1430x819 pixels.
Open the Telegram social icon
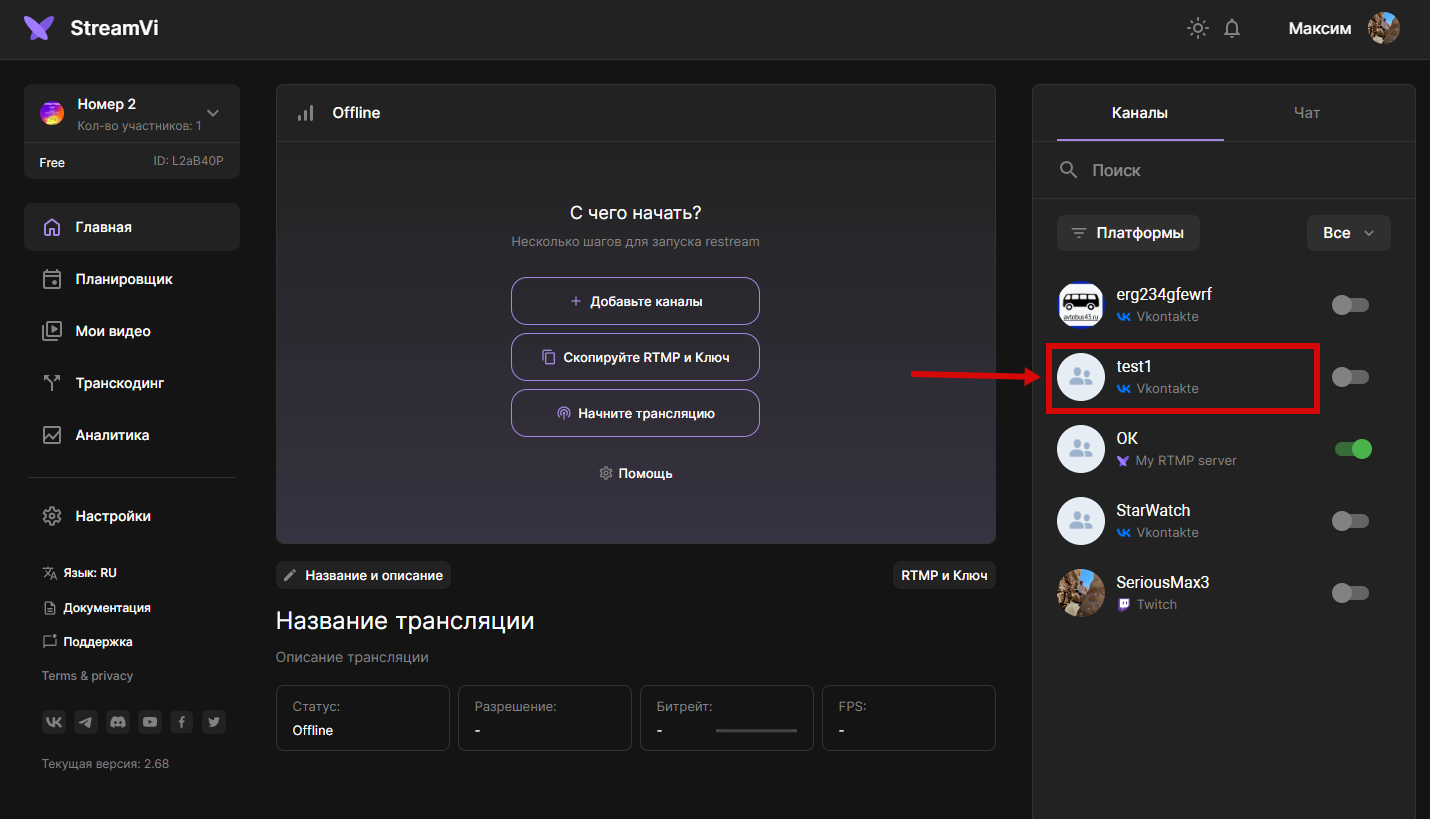(86, 721)
